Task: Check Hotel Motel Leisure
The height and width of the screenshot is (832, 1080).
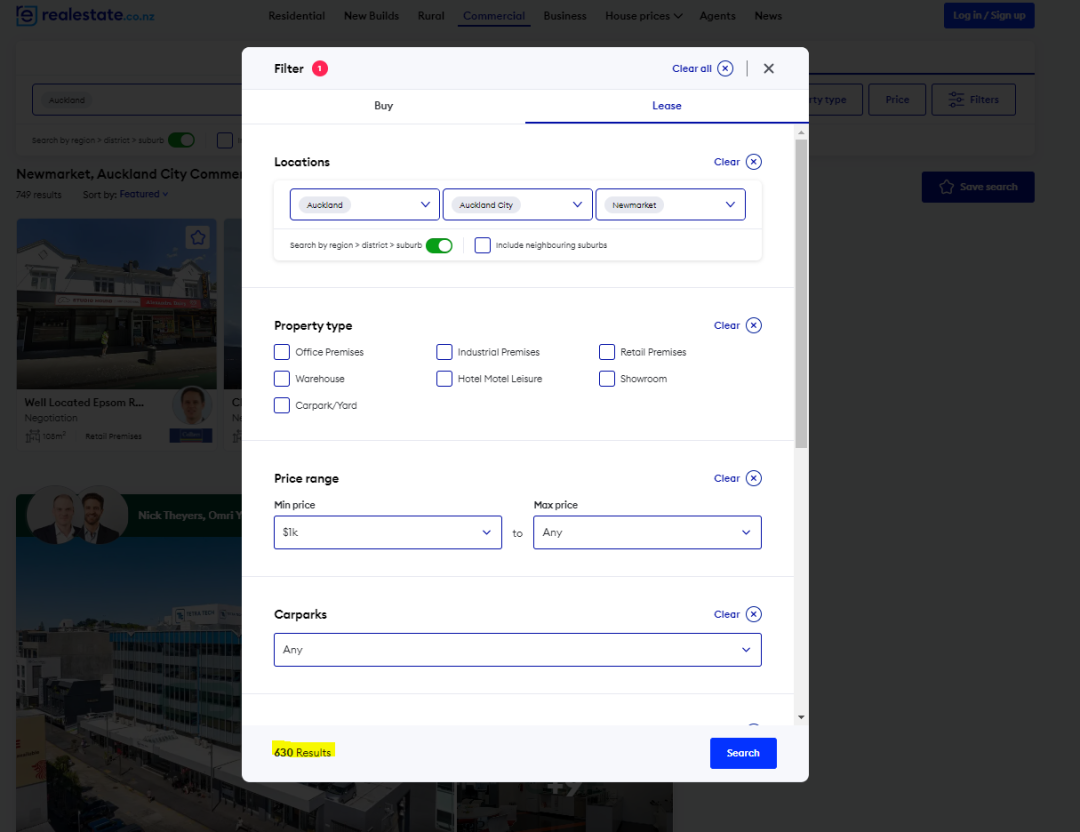Action: tap(444, 379)
